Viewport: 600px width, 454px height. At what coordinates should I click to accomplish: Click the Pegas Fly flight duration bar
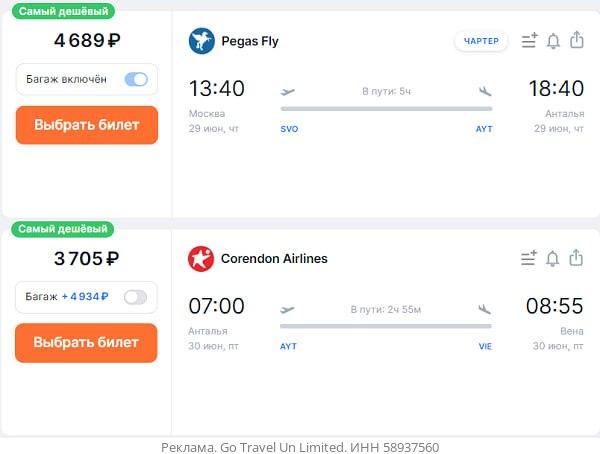pyautogui.click(x=386, y=108)
